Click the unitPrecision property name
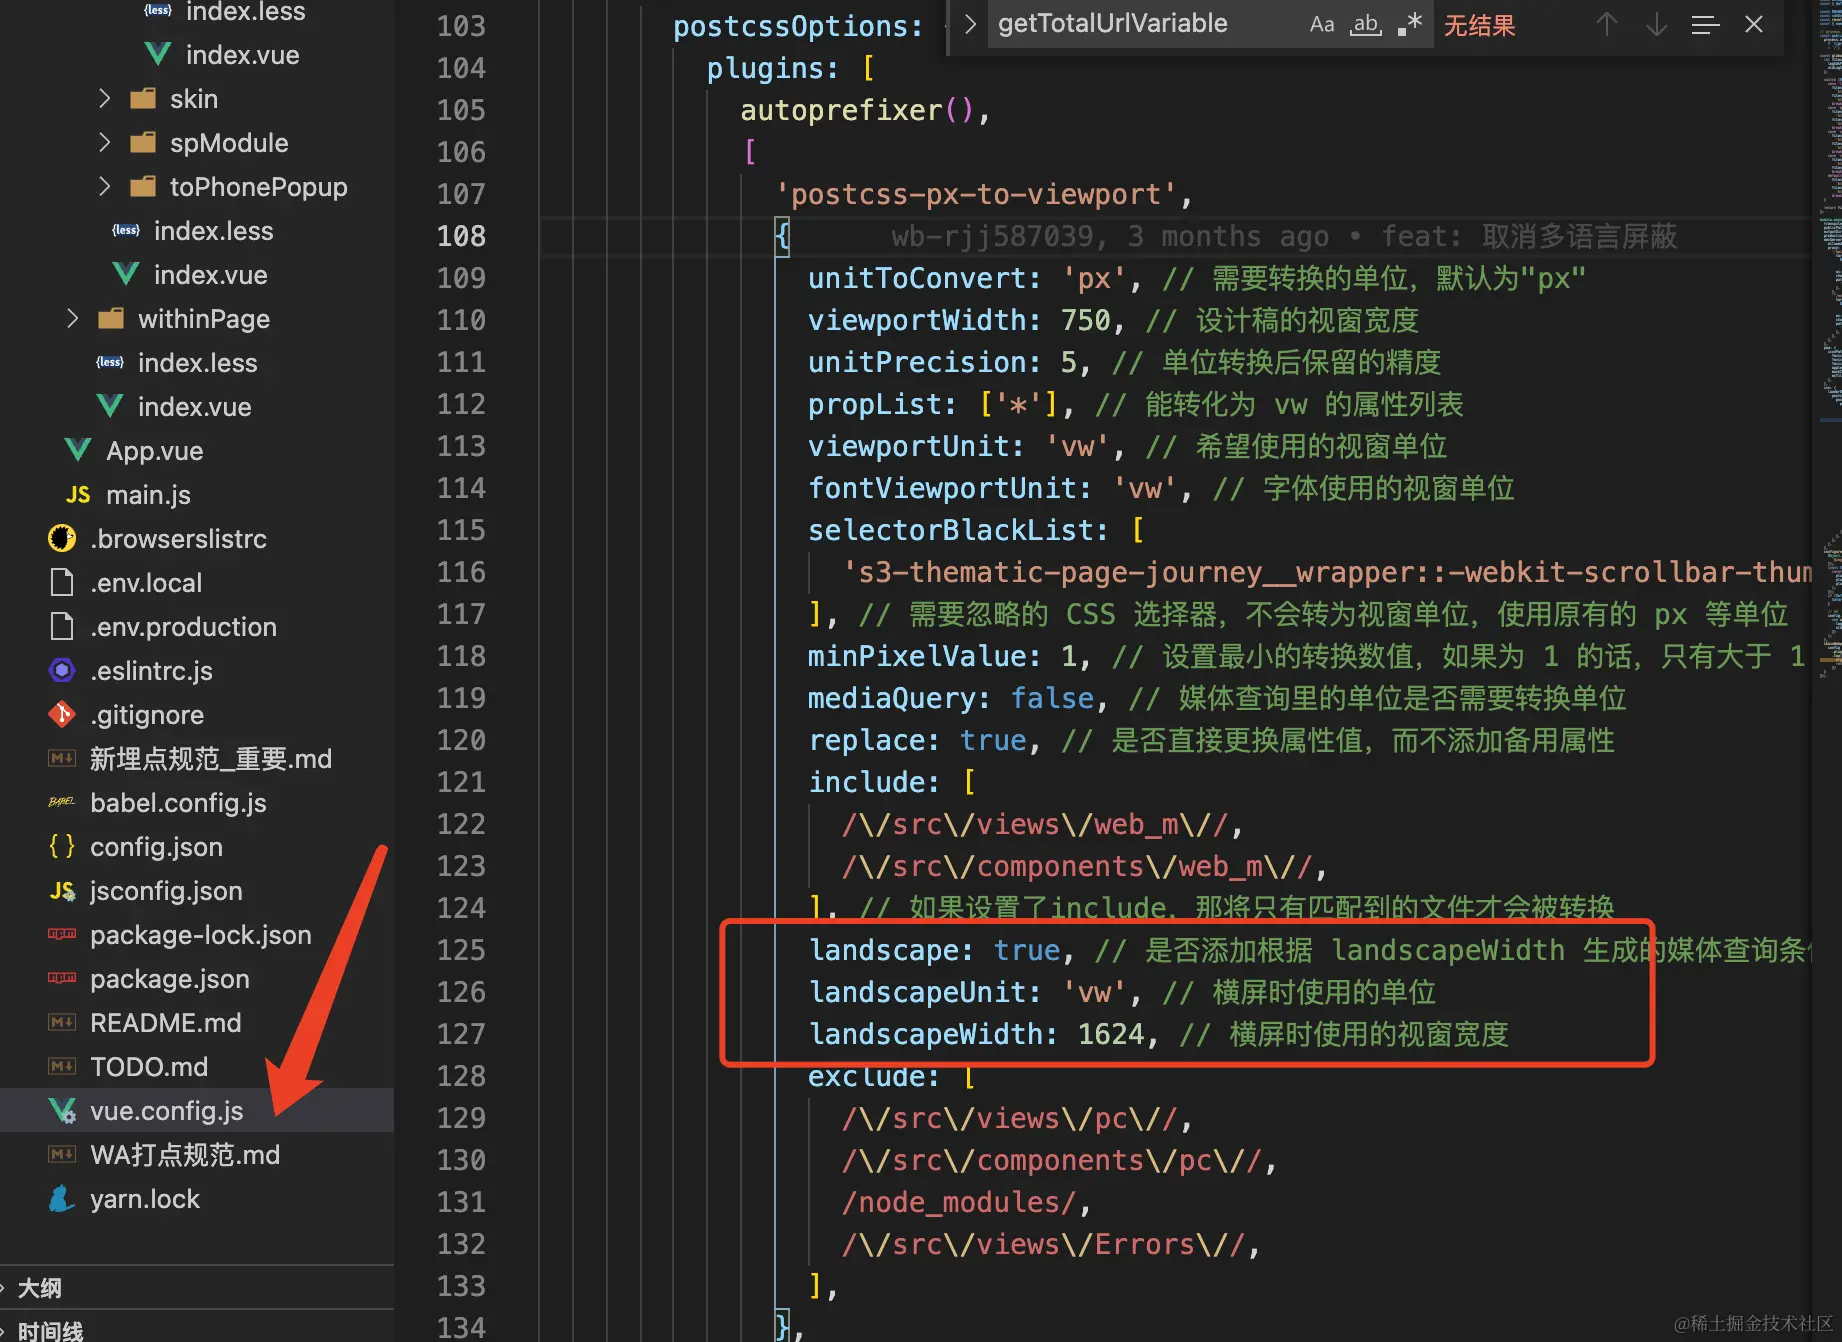The image size is (1842, 1342). click(917, 362)
